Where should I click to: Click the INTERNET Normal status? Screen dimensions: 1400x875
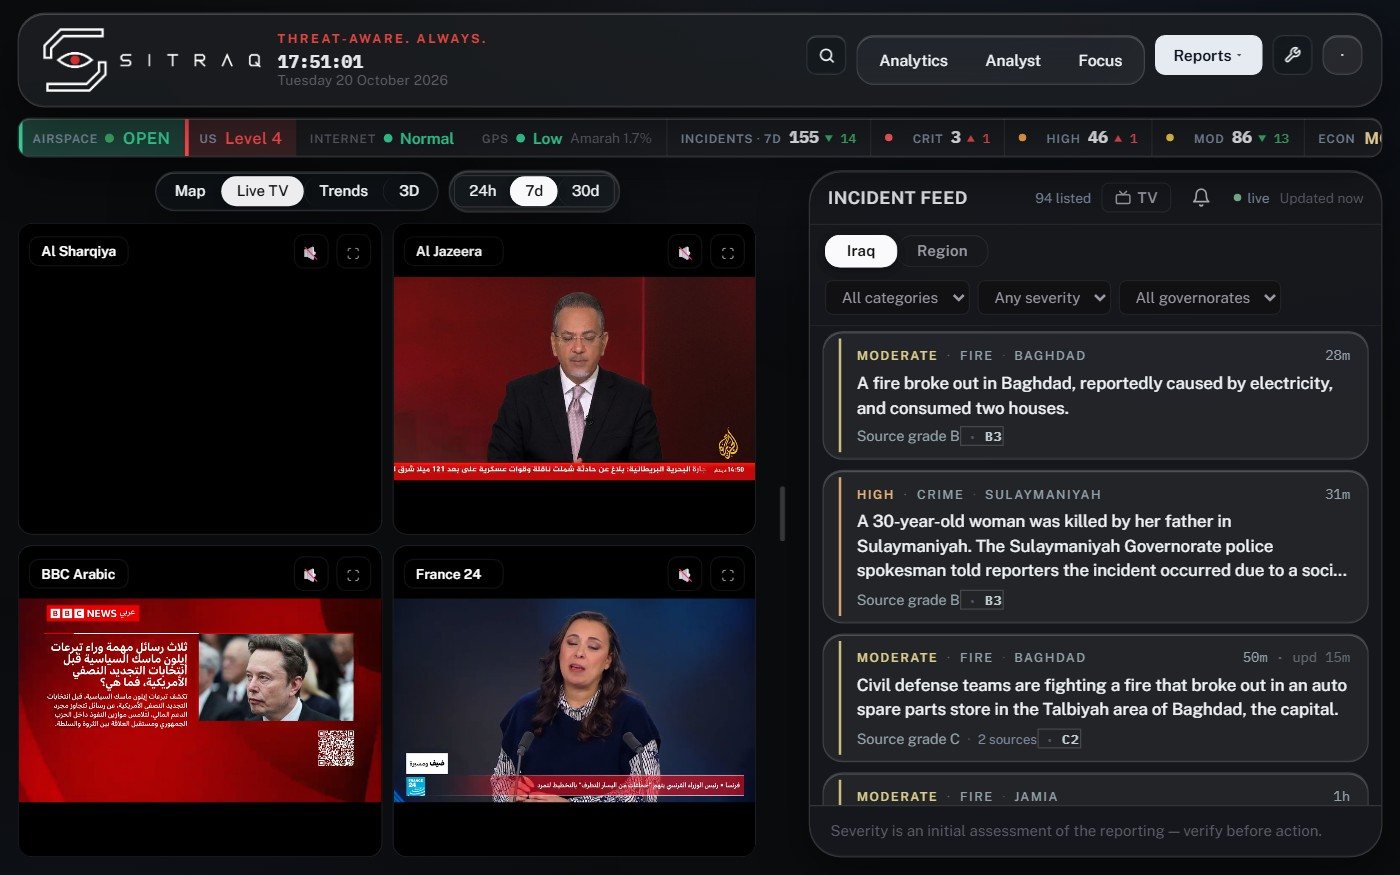pyautogui.click(x=381, y=138)
